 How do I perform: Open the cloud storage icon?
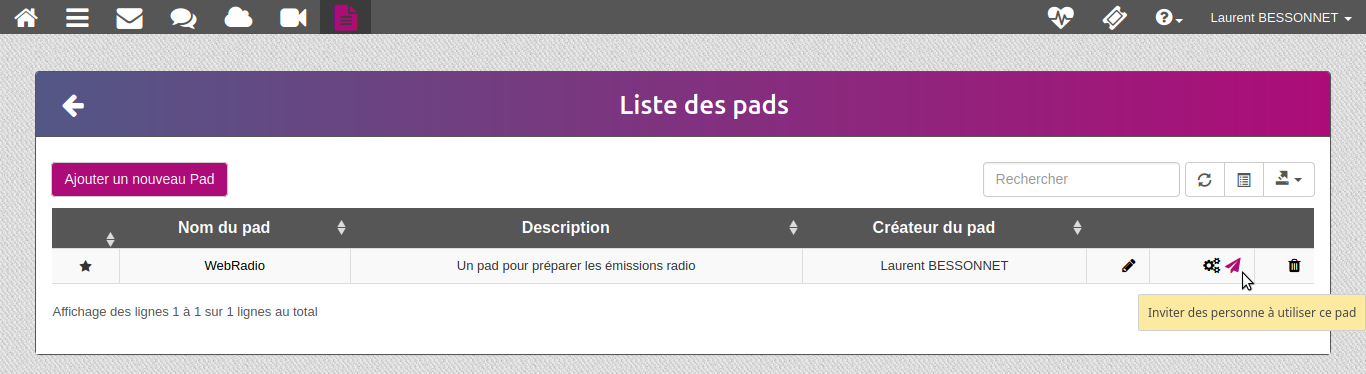[238, 17]
